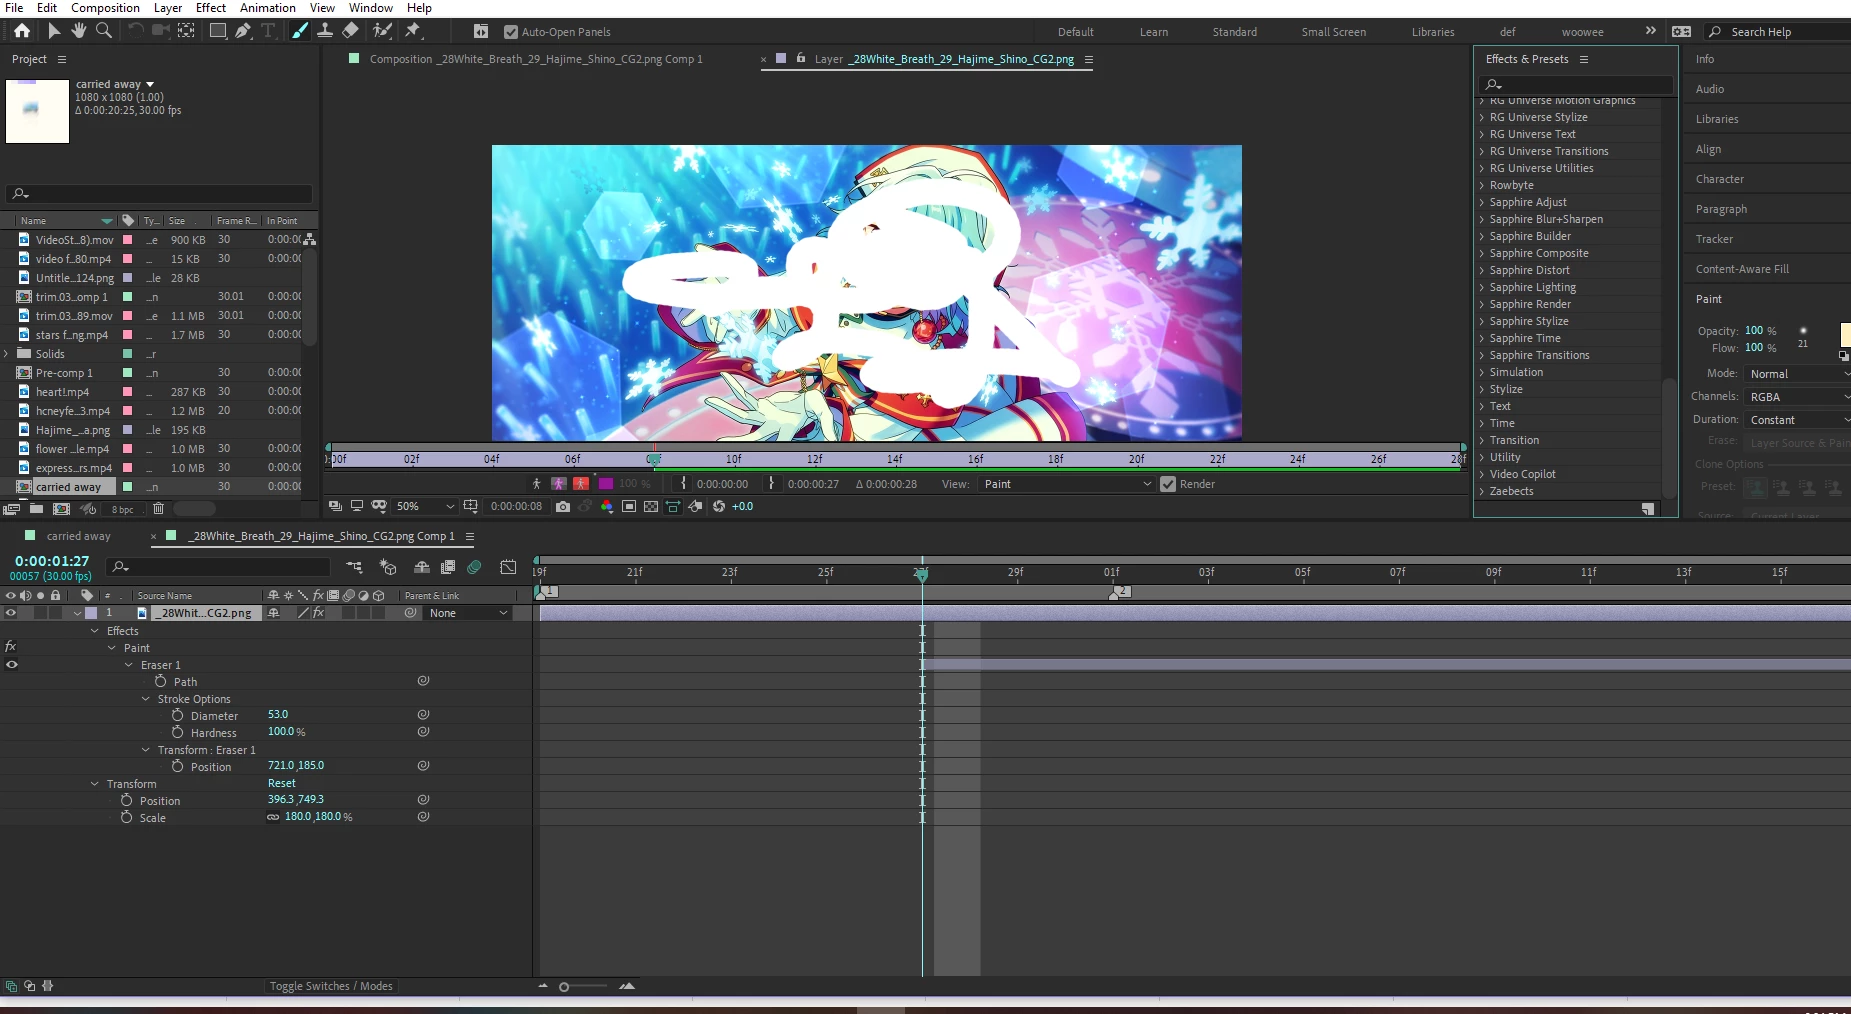Screen dimensions: 1851x1014
Task: Toggle Eraser 1 visibility eye
Action: click(12, 665)
